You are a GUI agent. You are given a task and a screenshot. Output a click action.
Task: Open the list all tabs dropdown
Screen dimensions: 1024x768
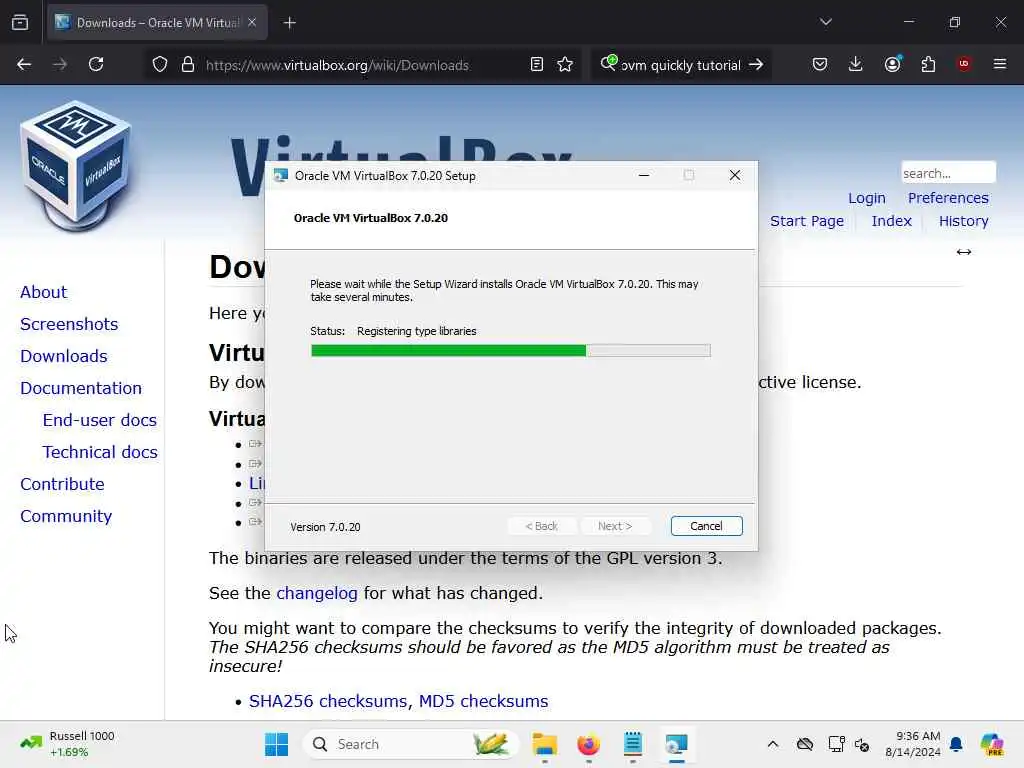tap(825, 22)
